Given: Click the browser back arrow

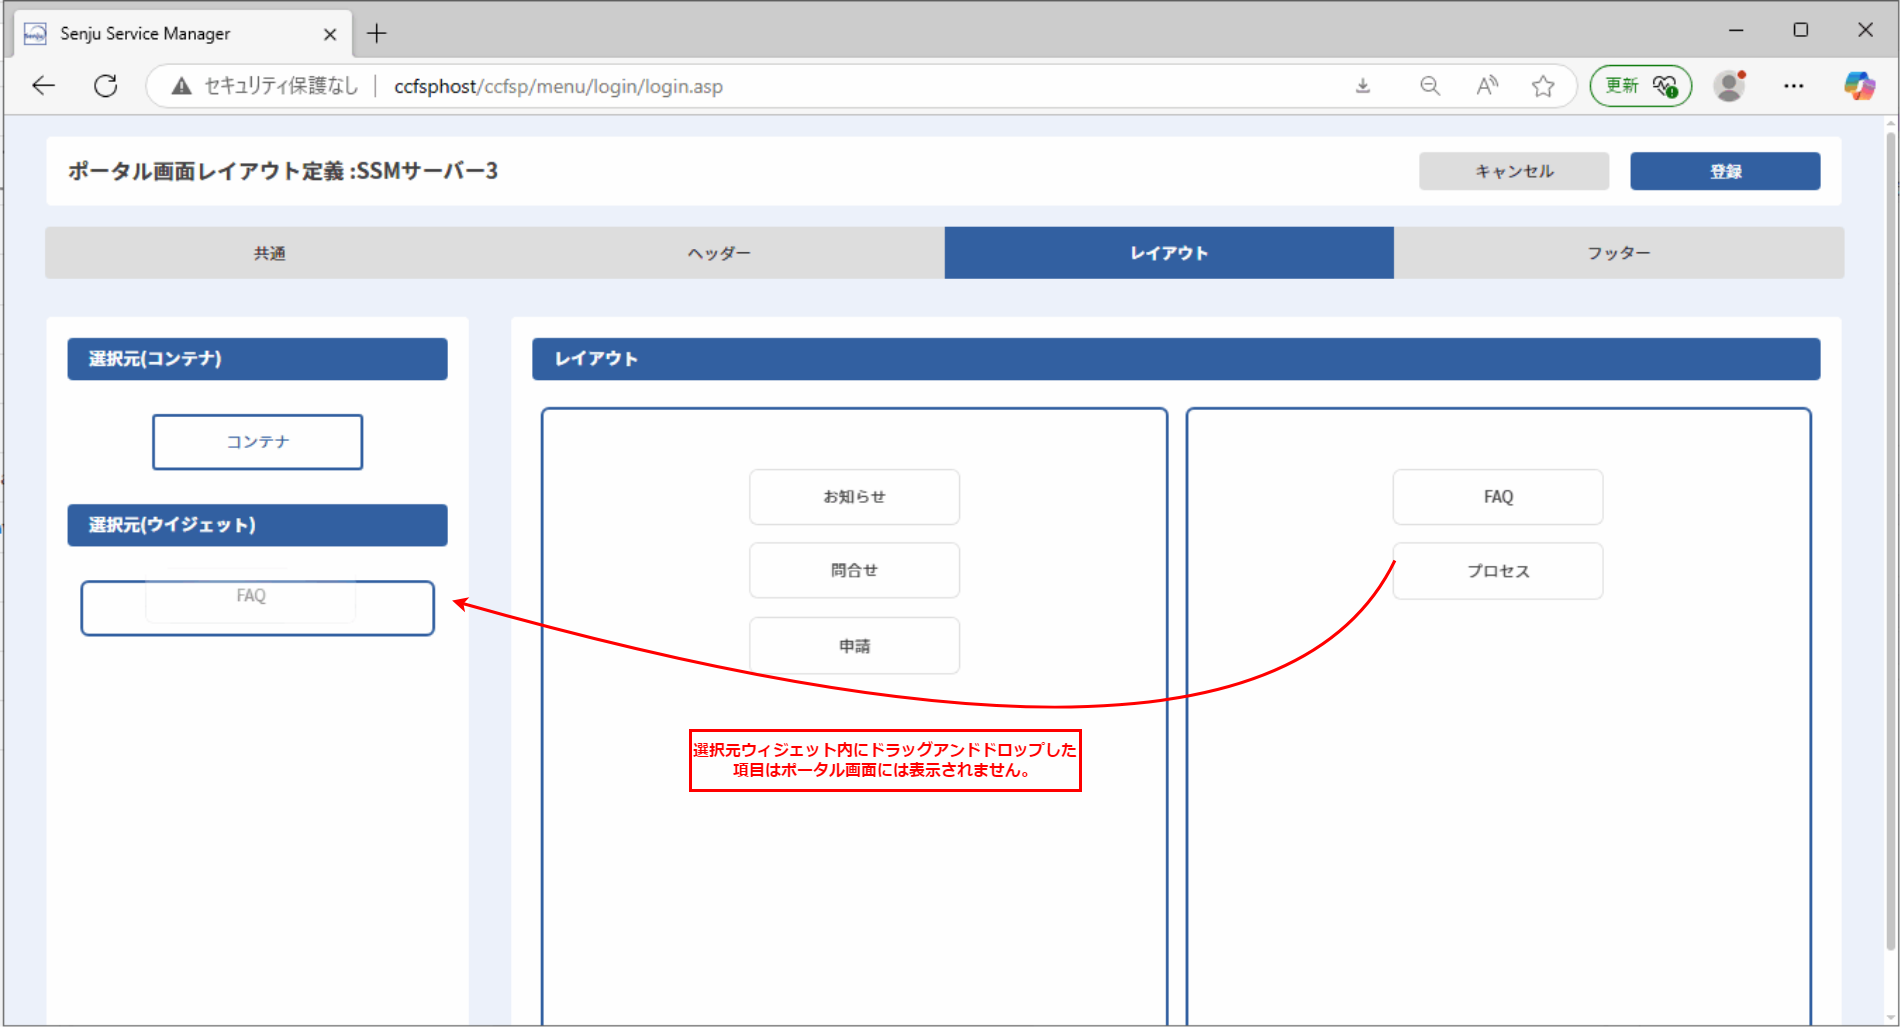Looking at the screenshot, I should click(43, 86).
